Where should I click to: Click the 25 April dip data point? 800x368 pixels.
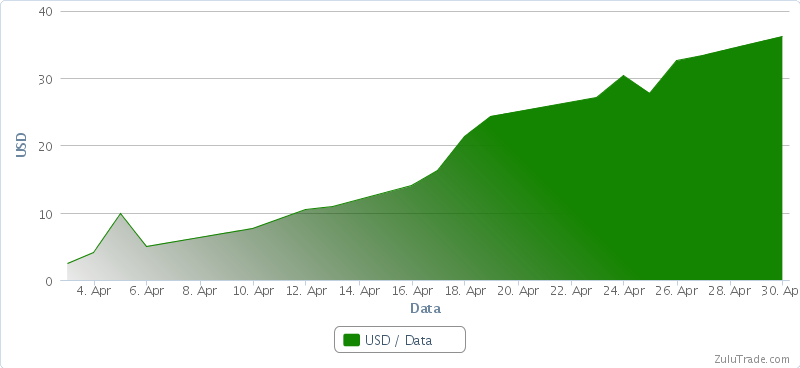point(649,92)
